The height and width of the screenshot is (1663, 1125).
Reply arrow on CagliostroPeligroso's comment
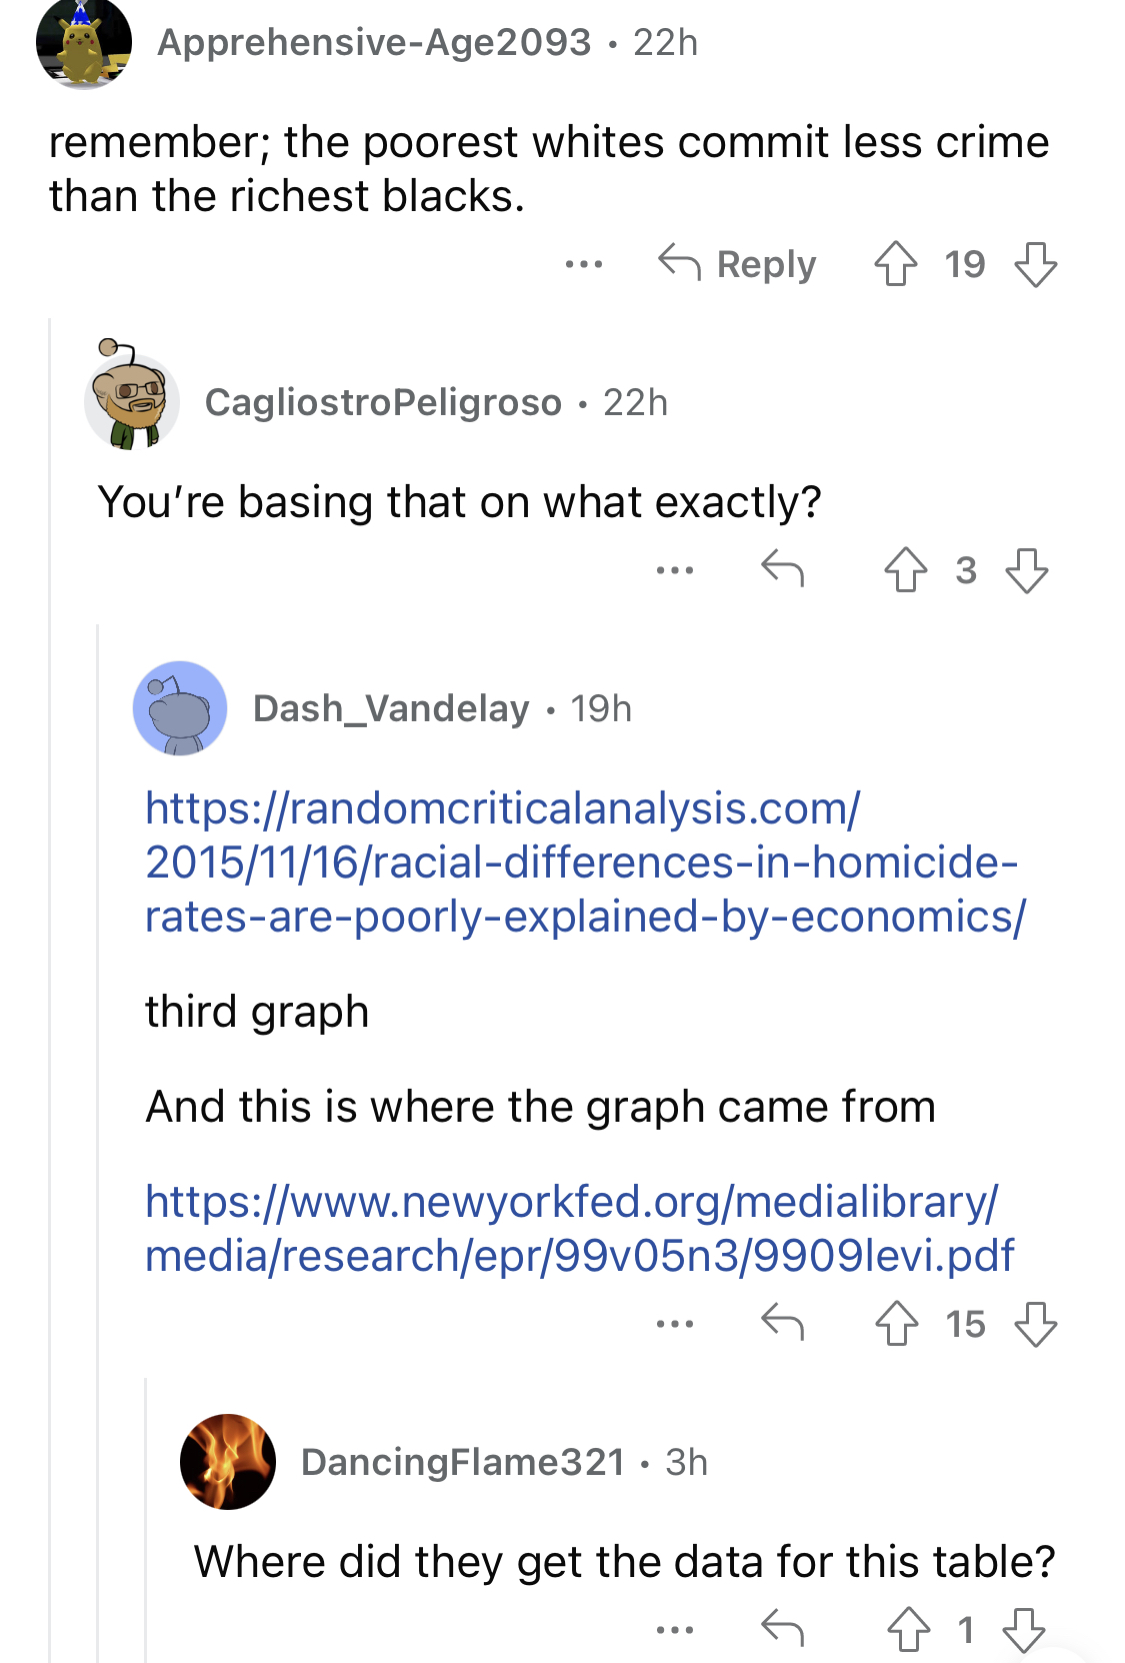(x=782, y=569)
